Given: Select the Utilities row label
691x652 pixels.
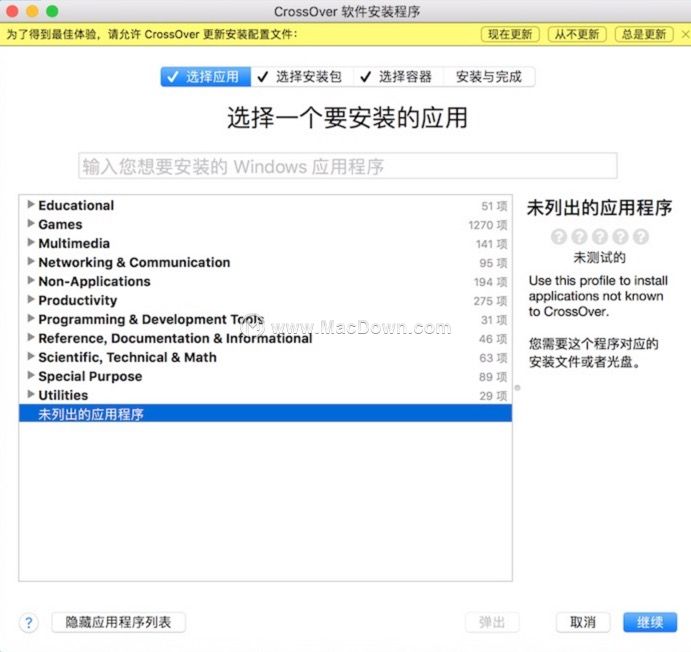Looking at the screenshot, I should pyautogui.click(x=63, y=395).
